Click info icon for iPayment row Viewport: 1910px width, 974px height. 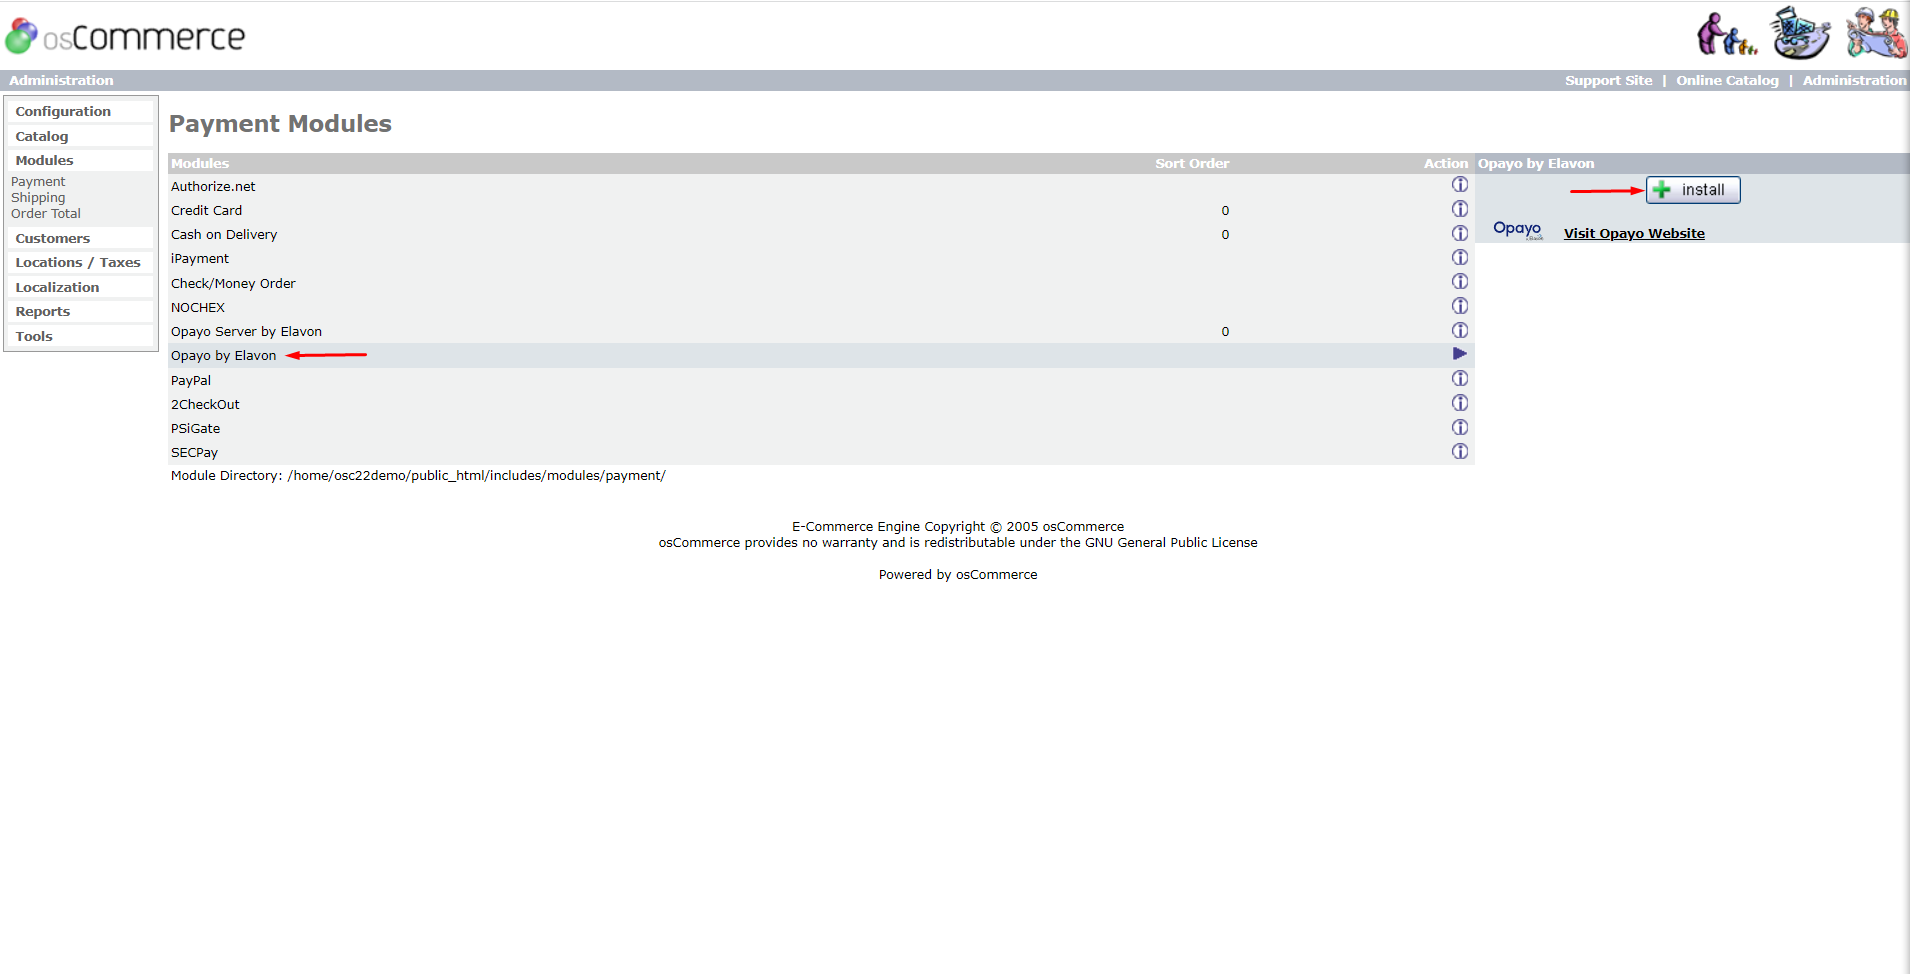point(1460,258)
